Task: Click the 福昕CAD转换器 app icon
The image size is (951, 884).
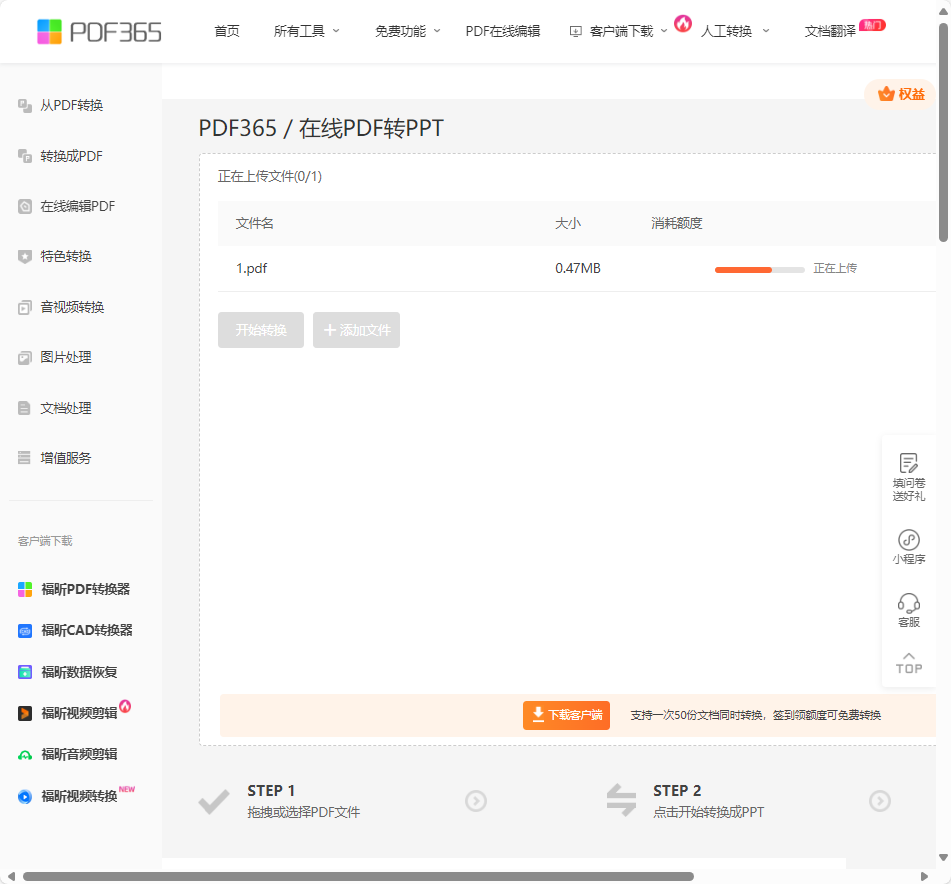Action: coord(25,631)
